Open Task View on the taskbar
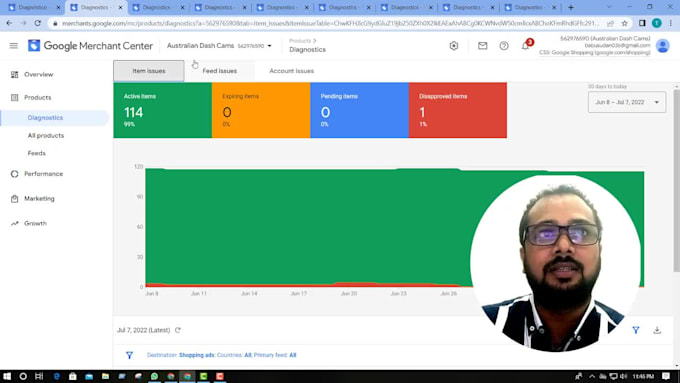This screenshot has height=383, width=680. point(39,376)
